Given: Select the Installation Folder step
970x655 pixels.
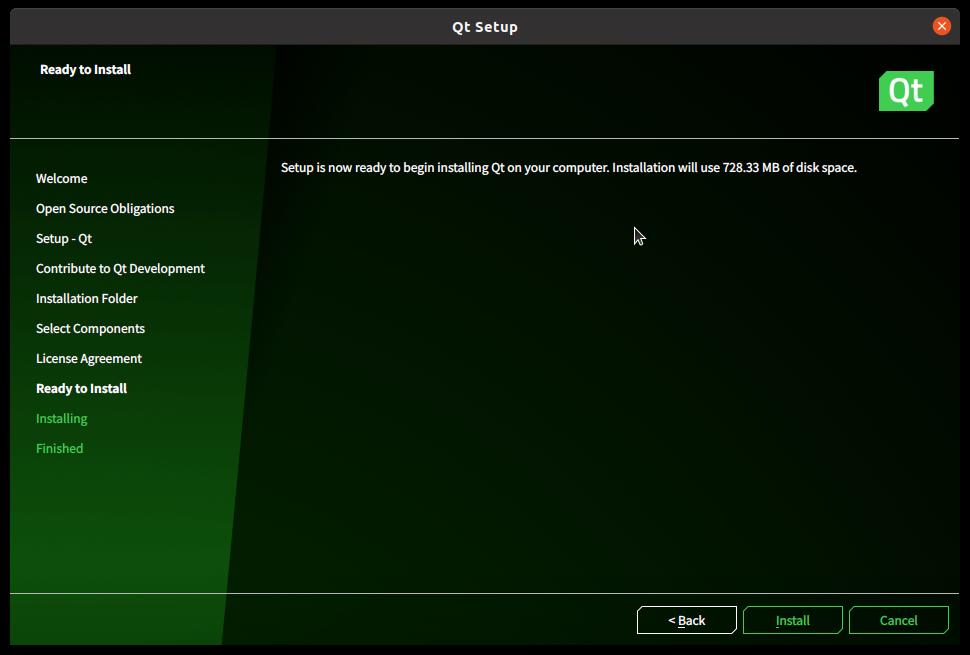Looking at the screenshot, I should coord(87,299).
